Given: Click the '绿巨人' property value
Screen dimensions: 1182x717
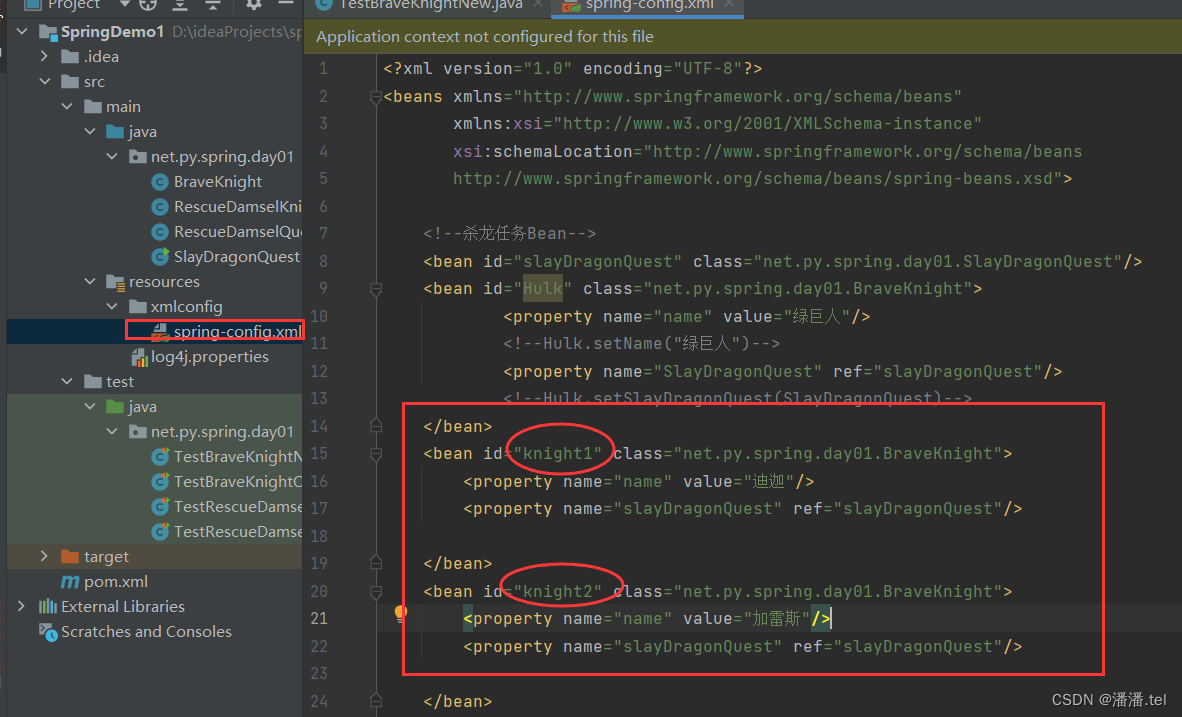Looking at the screenshot, I should (x=816, y=316).
